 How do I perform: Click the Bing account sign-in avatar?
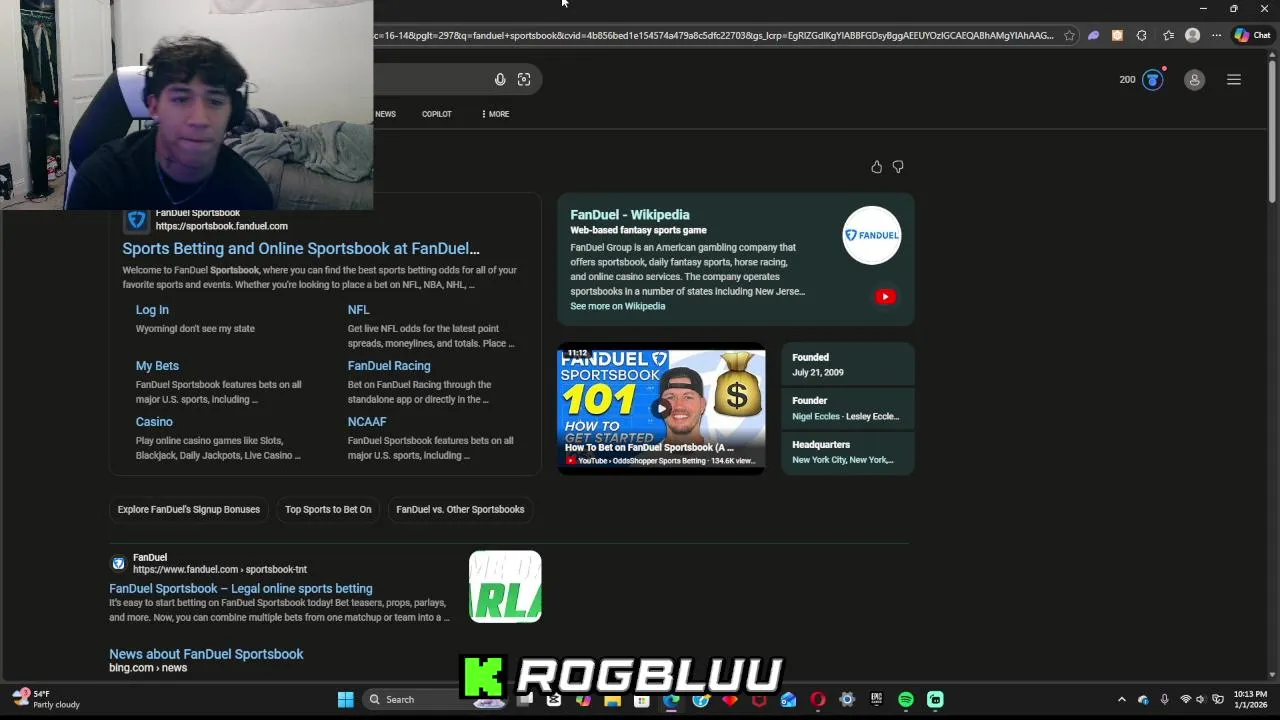pyautogui.click(x=1194, y=80)
